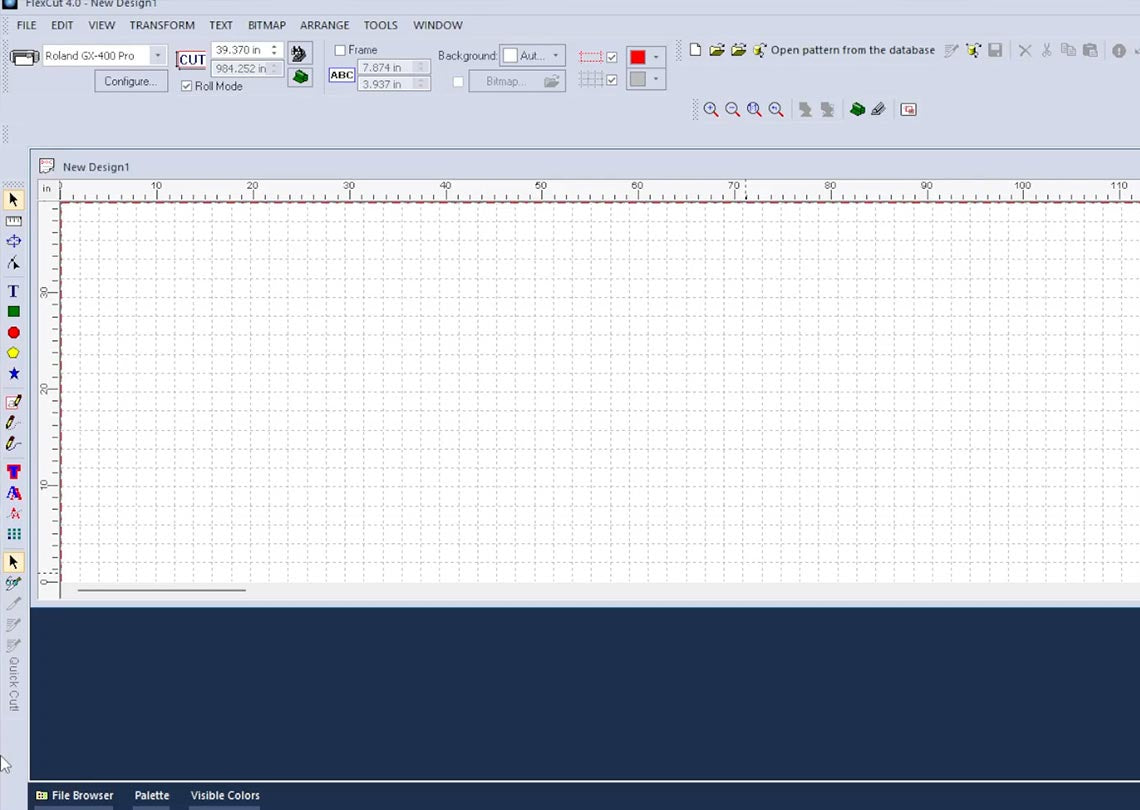Image resolution: width=1140 pixels, height=810 pixels.
Task: Open the red color swatch dropdown arrow
Action: click(656, 57)
